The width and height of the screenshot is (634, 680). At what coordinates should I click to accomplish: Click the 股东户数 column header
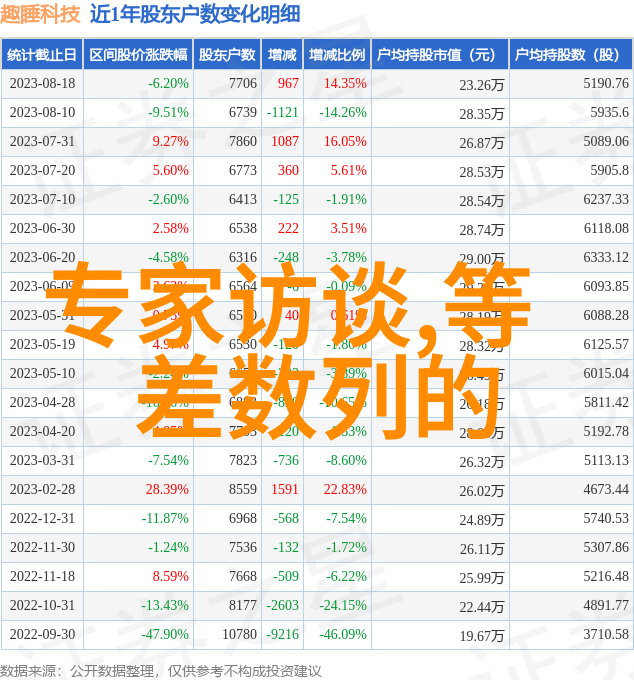[227, 55]
